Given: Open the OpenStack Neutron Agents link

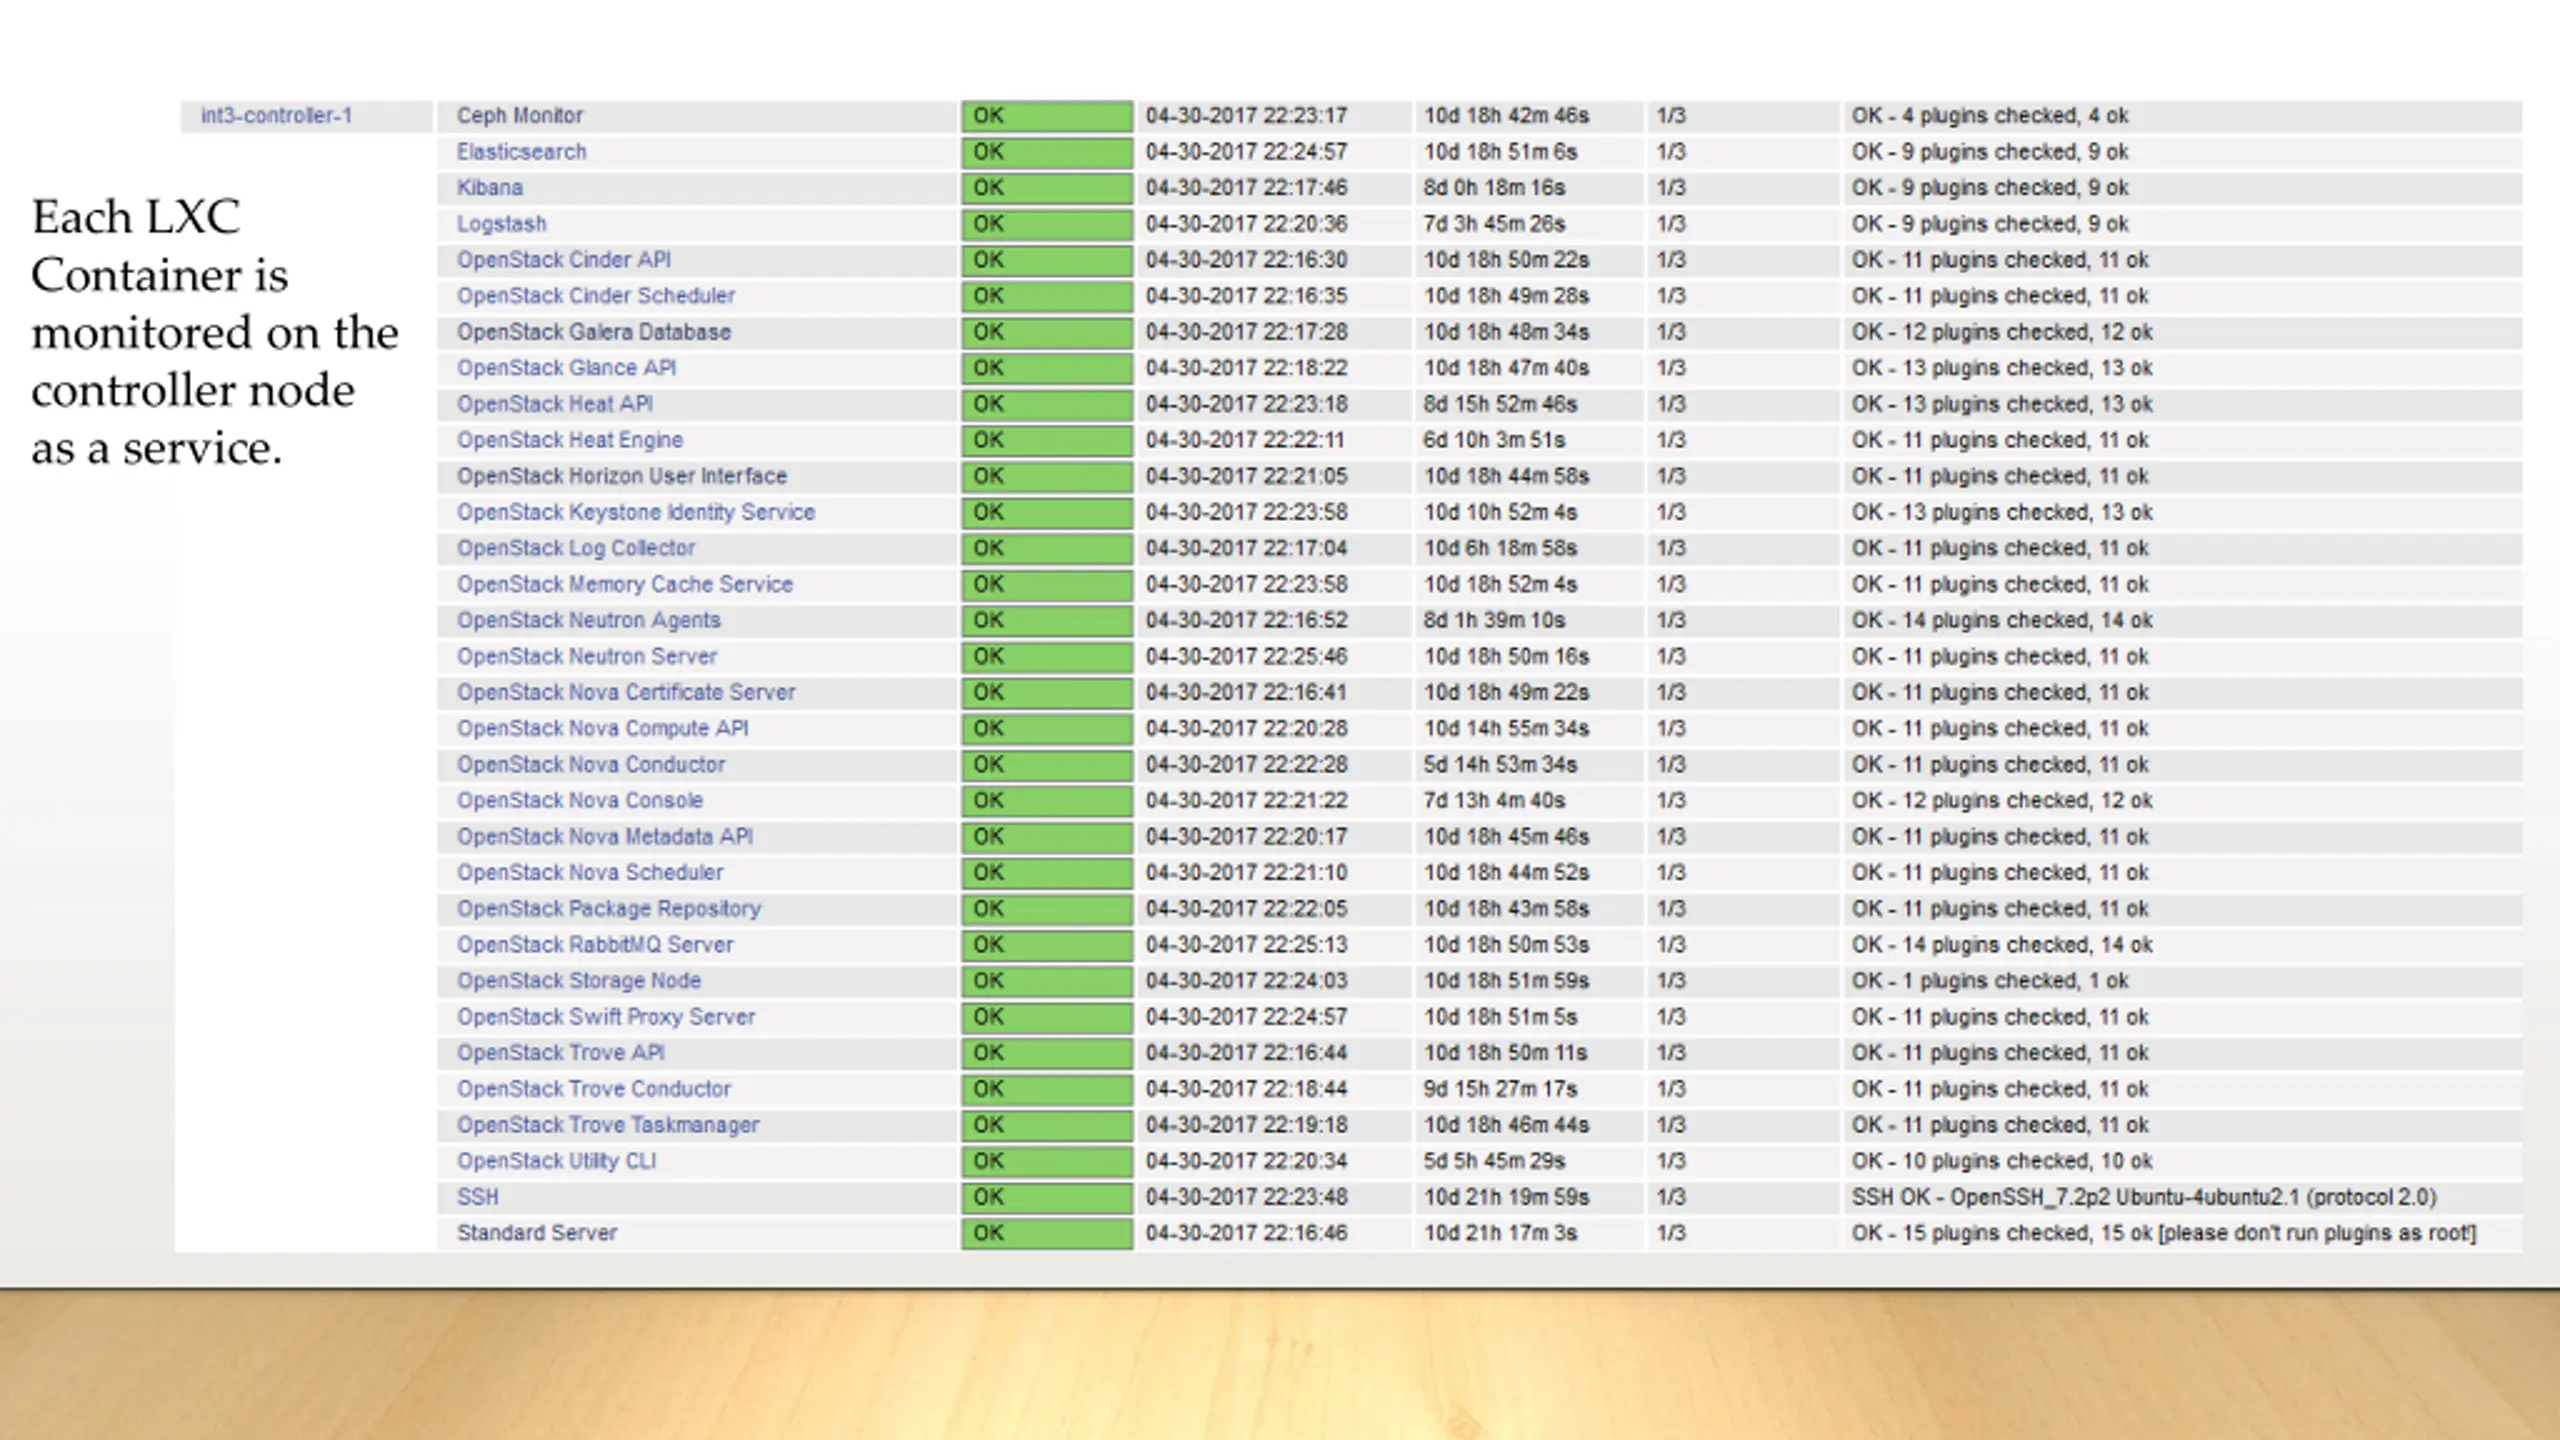Looking at the screenshot, I should 588,620.
